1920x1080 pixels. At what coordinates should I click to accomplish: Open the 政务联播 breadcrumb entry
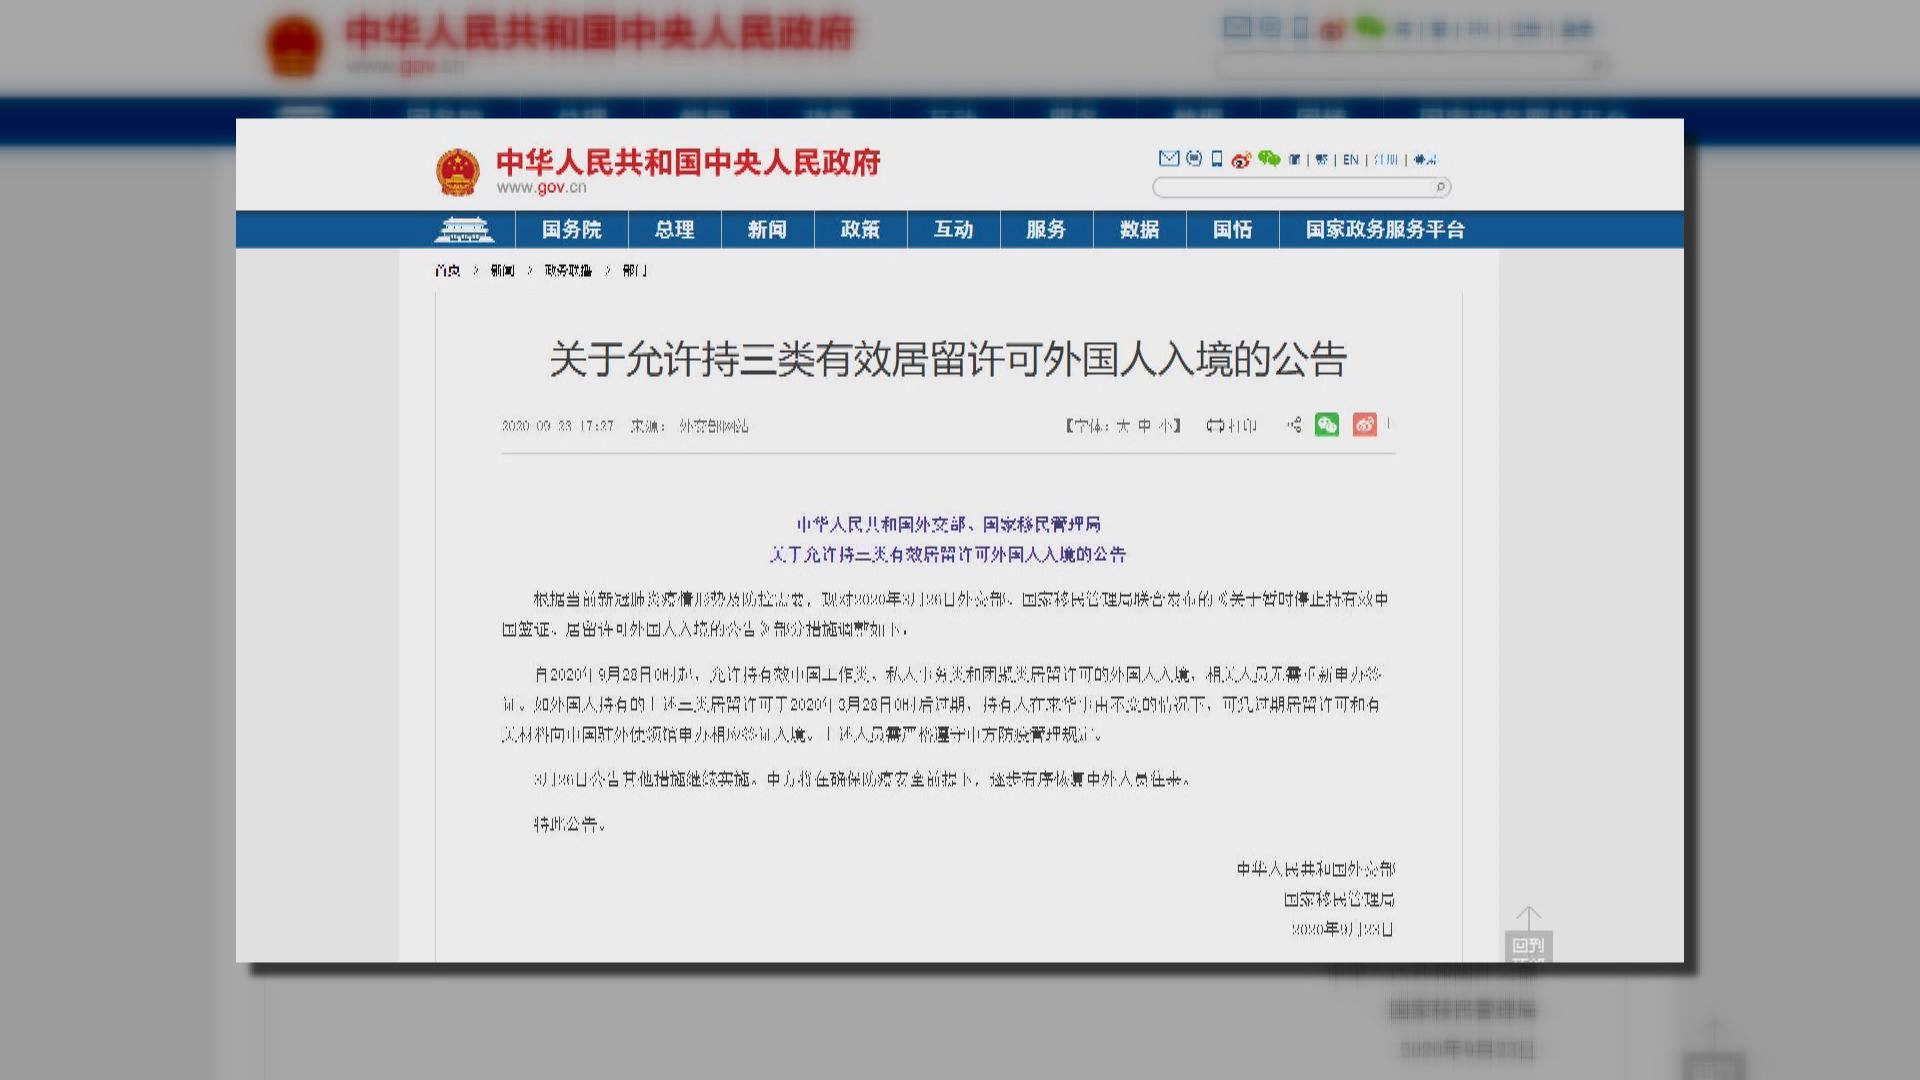566,270
